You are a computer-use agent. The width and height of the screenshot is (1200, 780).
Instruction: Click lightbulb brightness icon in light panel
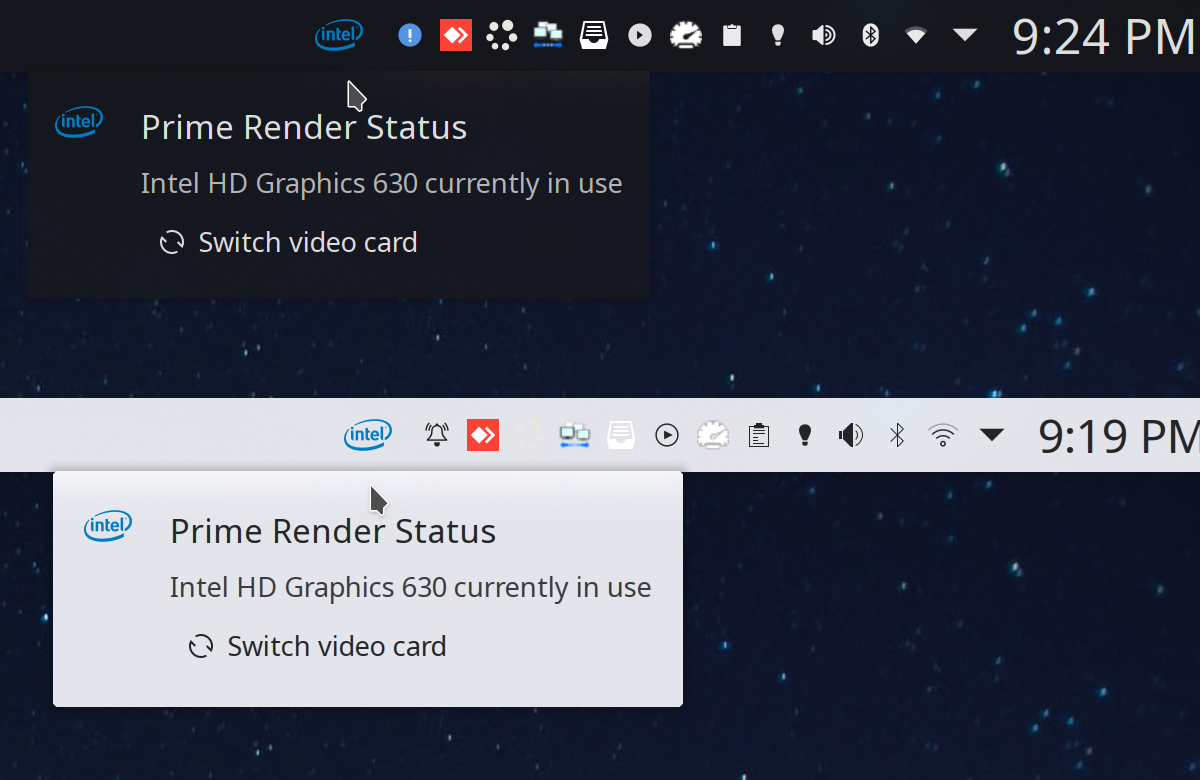click(x=804, y=435)
